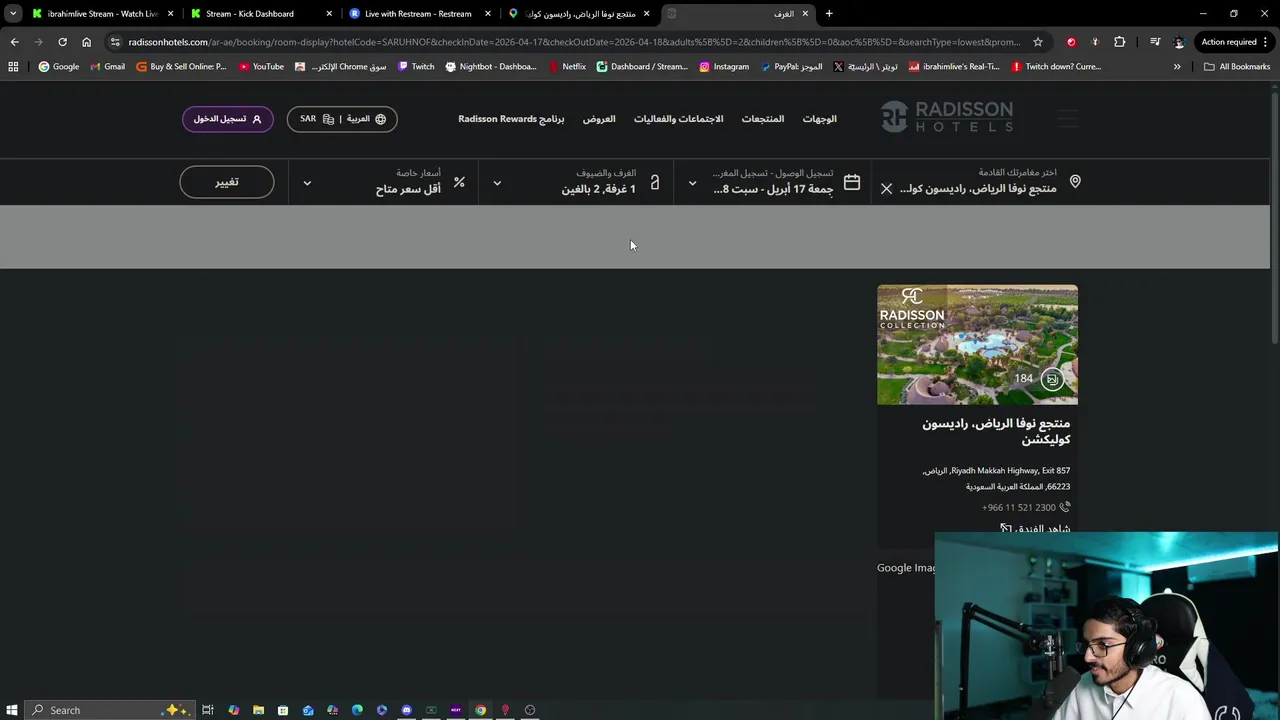Open the Nightbot Dashboard bookmark
This screenshot has width=1280, height=720.
tap(491, 66)
